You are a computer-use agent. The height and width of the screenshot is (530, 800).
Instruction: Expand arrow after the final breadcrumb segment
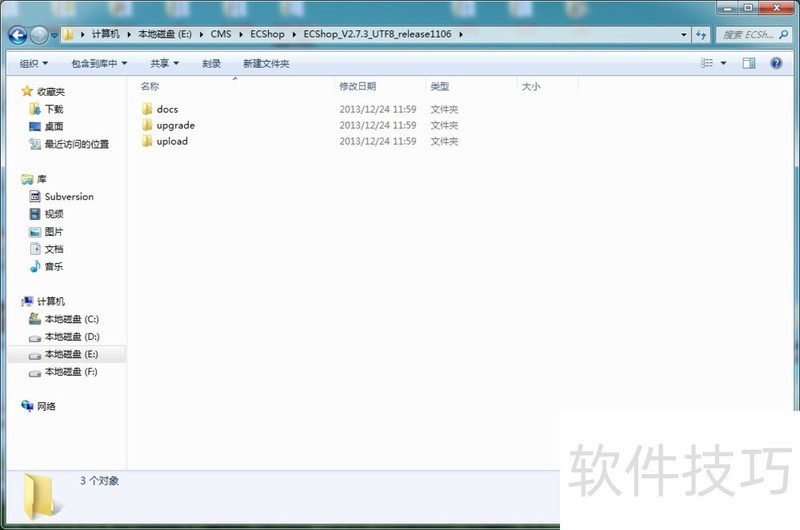click(x=461, y=34)
